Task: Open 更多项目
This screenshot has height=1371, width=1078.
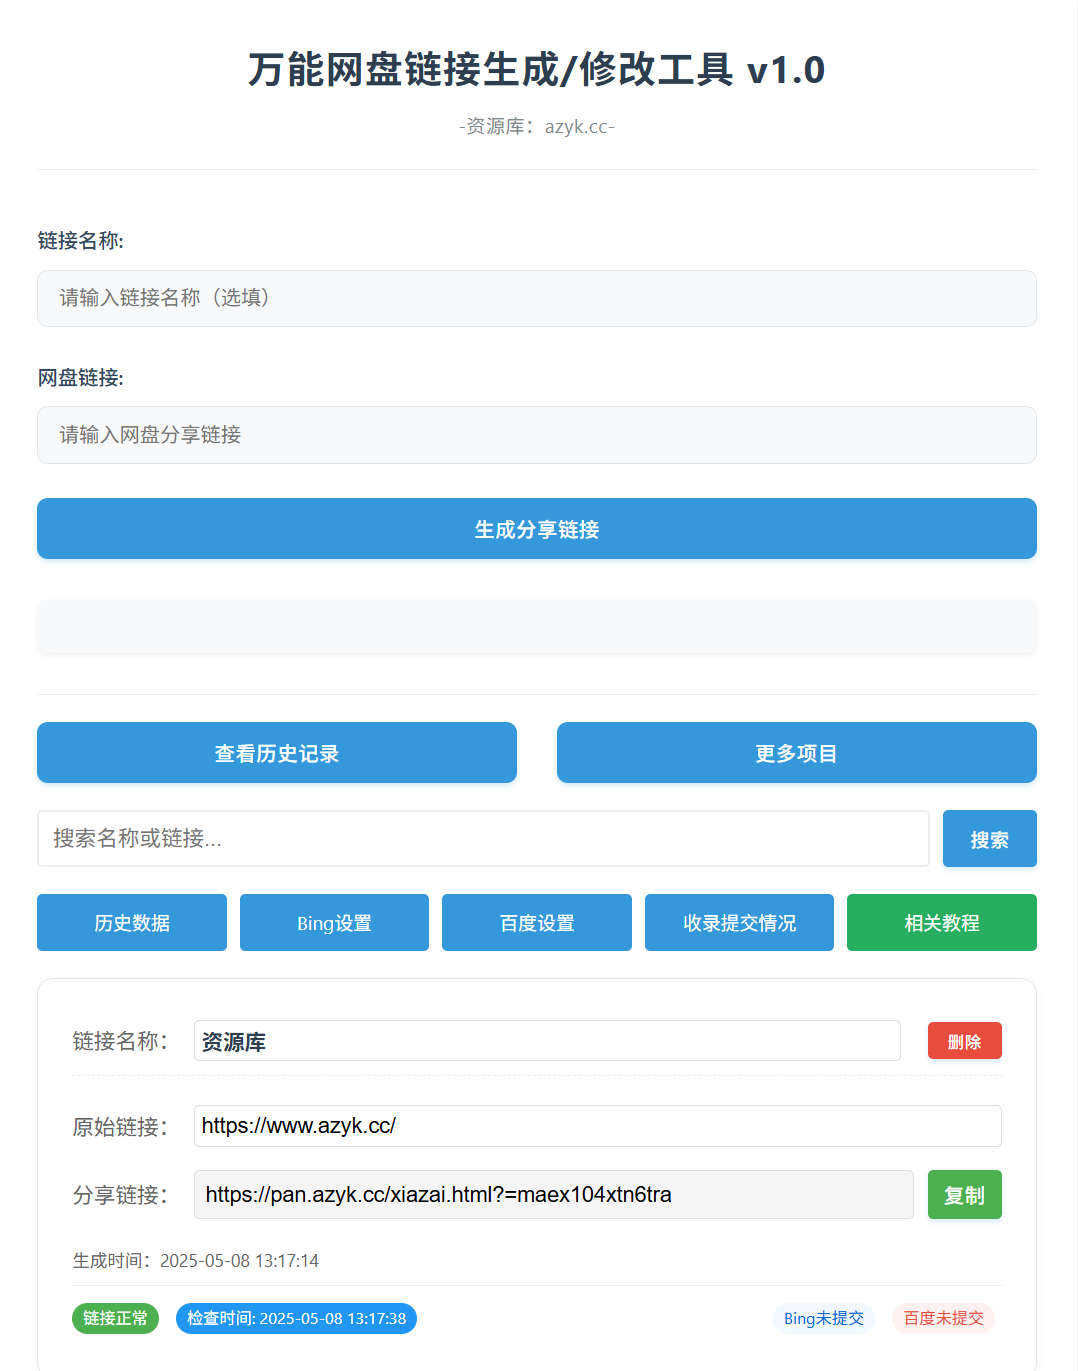Action: coord(796,753)
